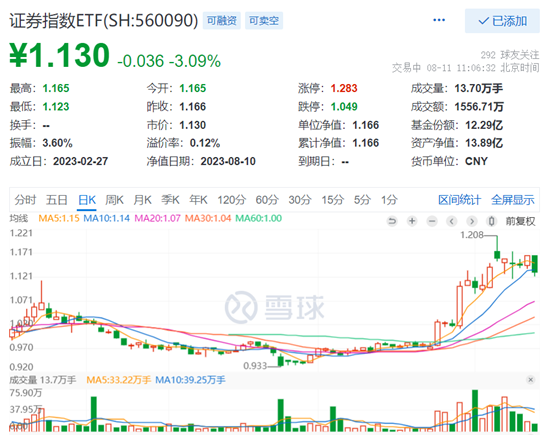Click the 资产净值 value 13.89亿
The width and height of the screenshot is (554, 435).
pyautogui.click(x=484, y=143)
